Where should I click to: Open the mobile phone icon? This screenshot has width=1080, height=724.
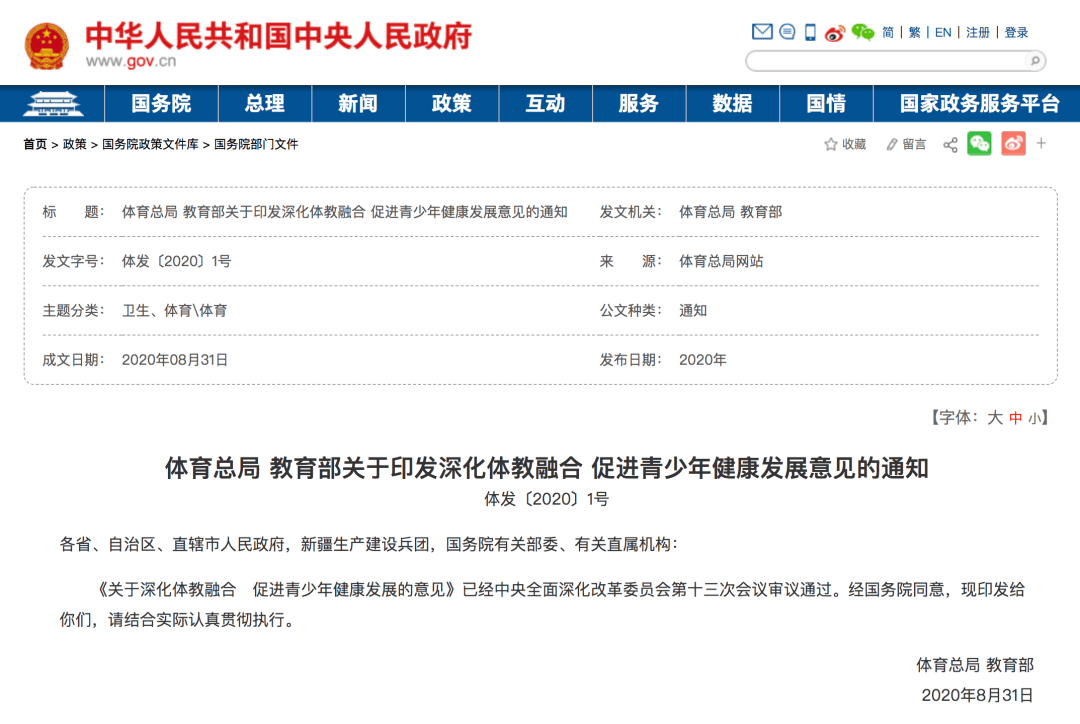click(x=811, y=32)
